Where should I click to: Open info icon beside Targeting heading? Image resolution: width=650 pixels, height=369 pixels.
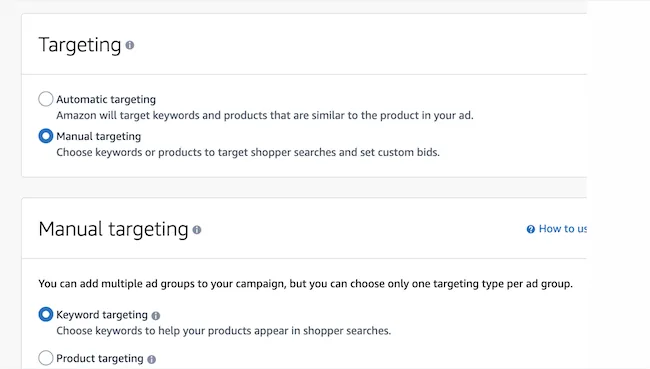(130, 45)
